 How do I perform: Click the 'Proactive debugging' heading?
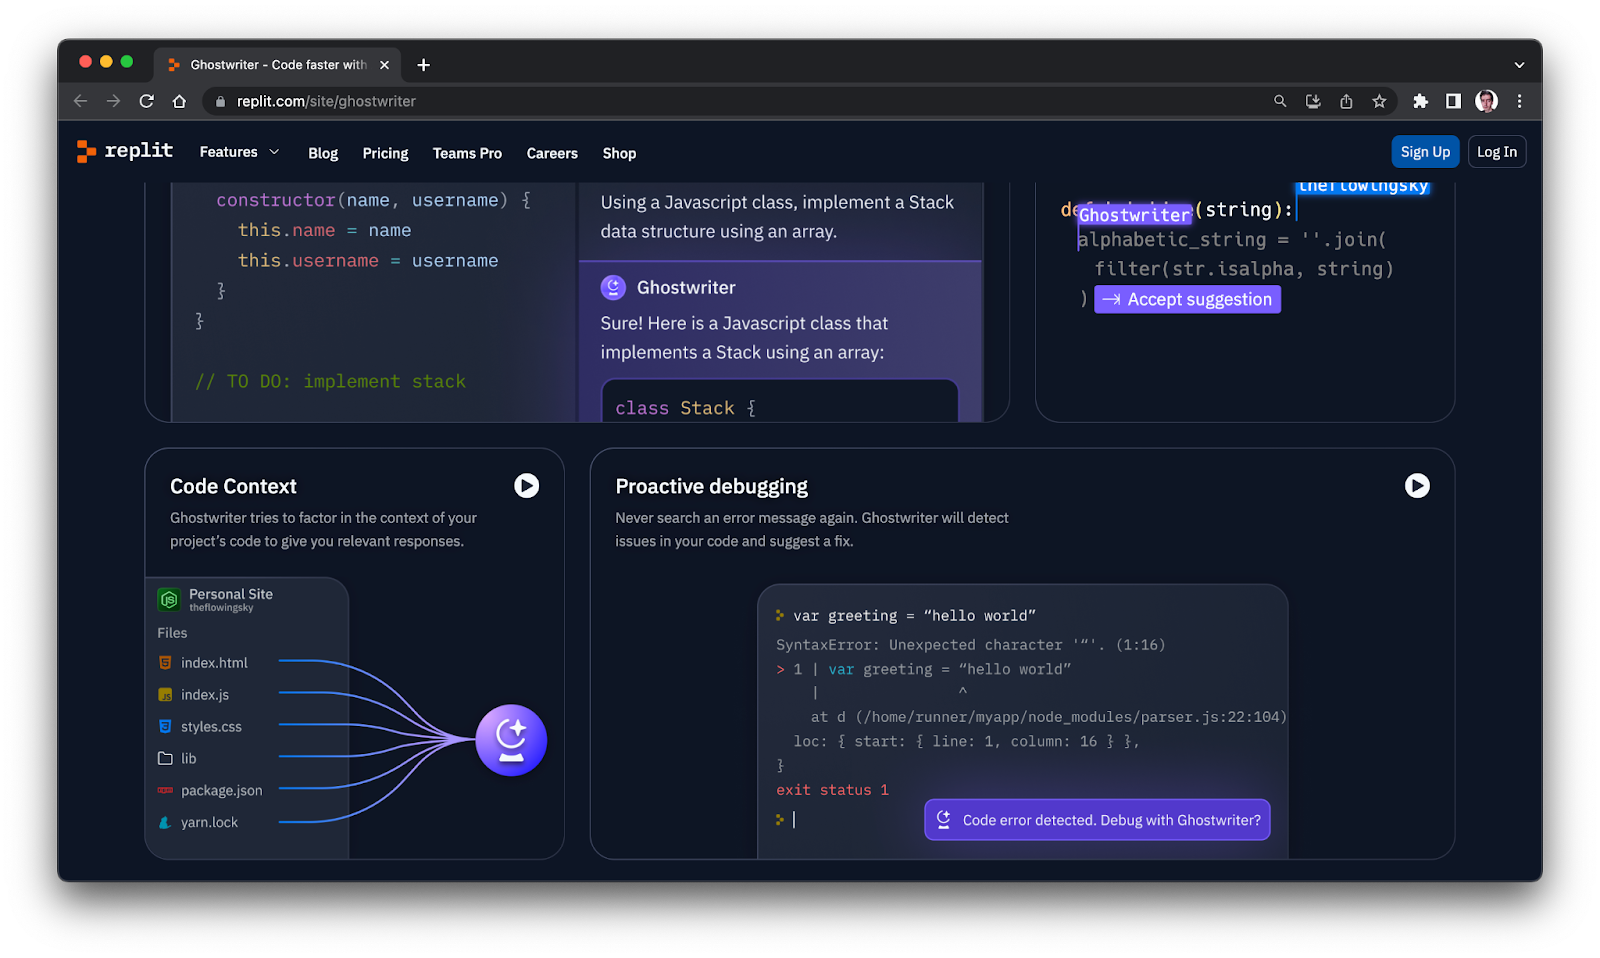click(711, 487)
